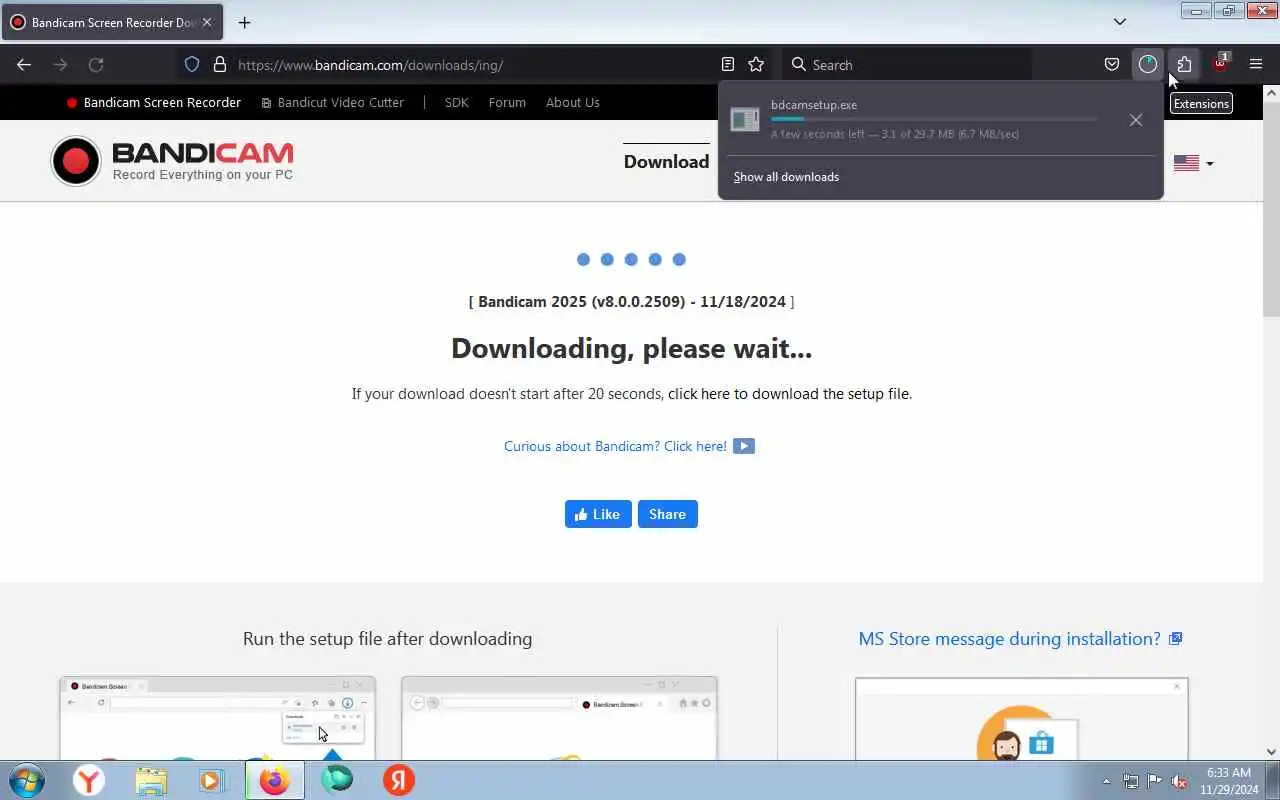Click the Facebook Share button
The width and height of the screenshot is (1280, 800).
(668, 514)
